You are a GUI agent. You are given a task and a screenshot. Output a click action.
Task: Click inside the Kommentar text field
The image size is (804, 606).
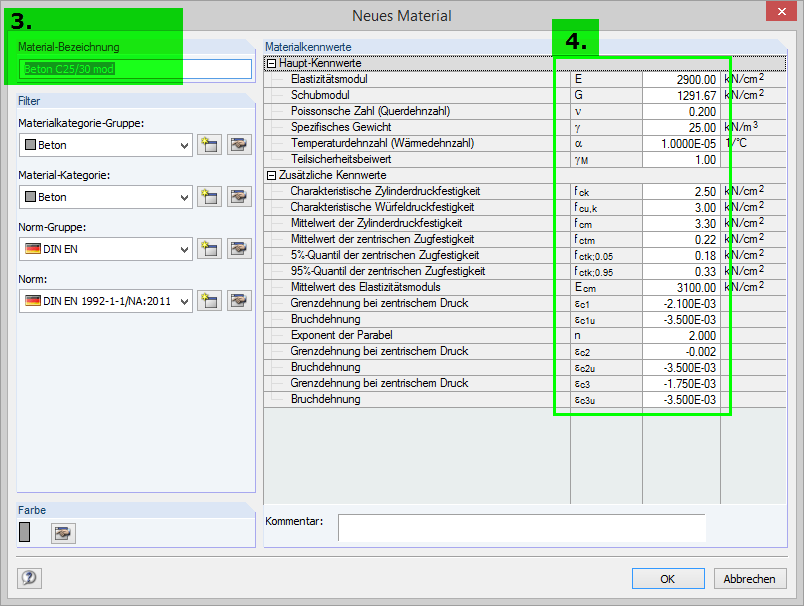[522, 527]
